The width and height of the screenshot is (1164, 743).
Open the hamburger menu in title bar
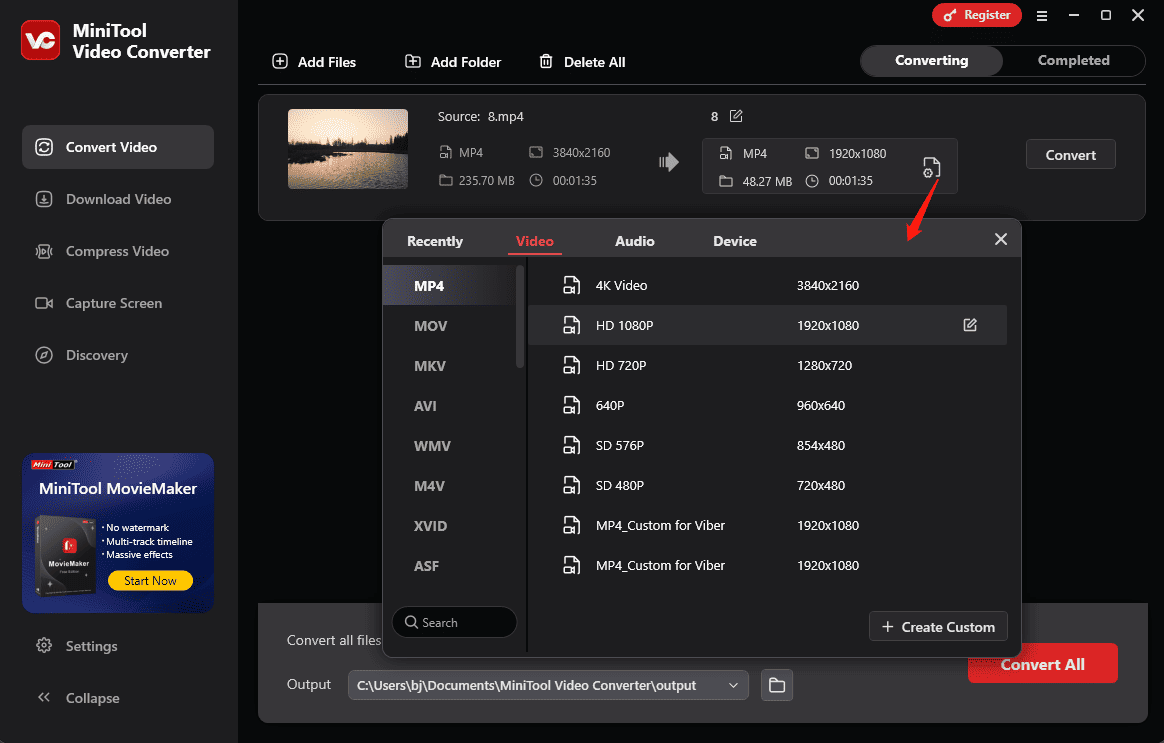tap(1042, 16)
